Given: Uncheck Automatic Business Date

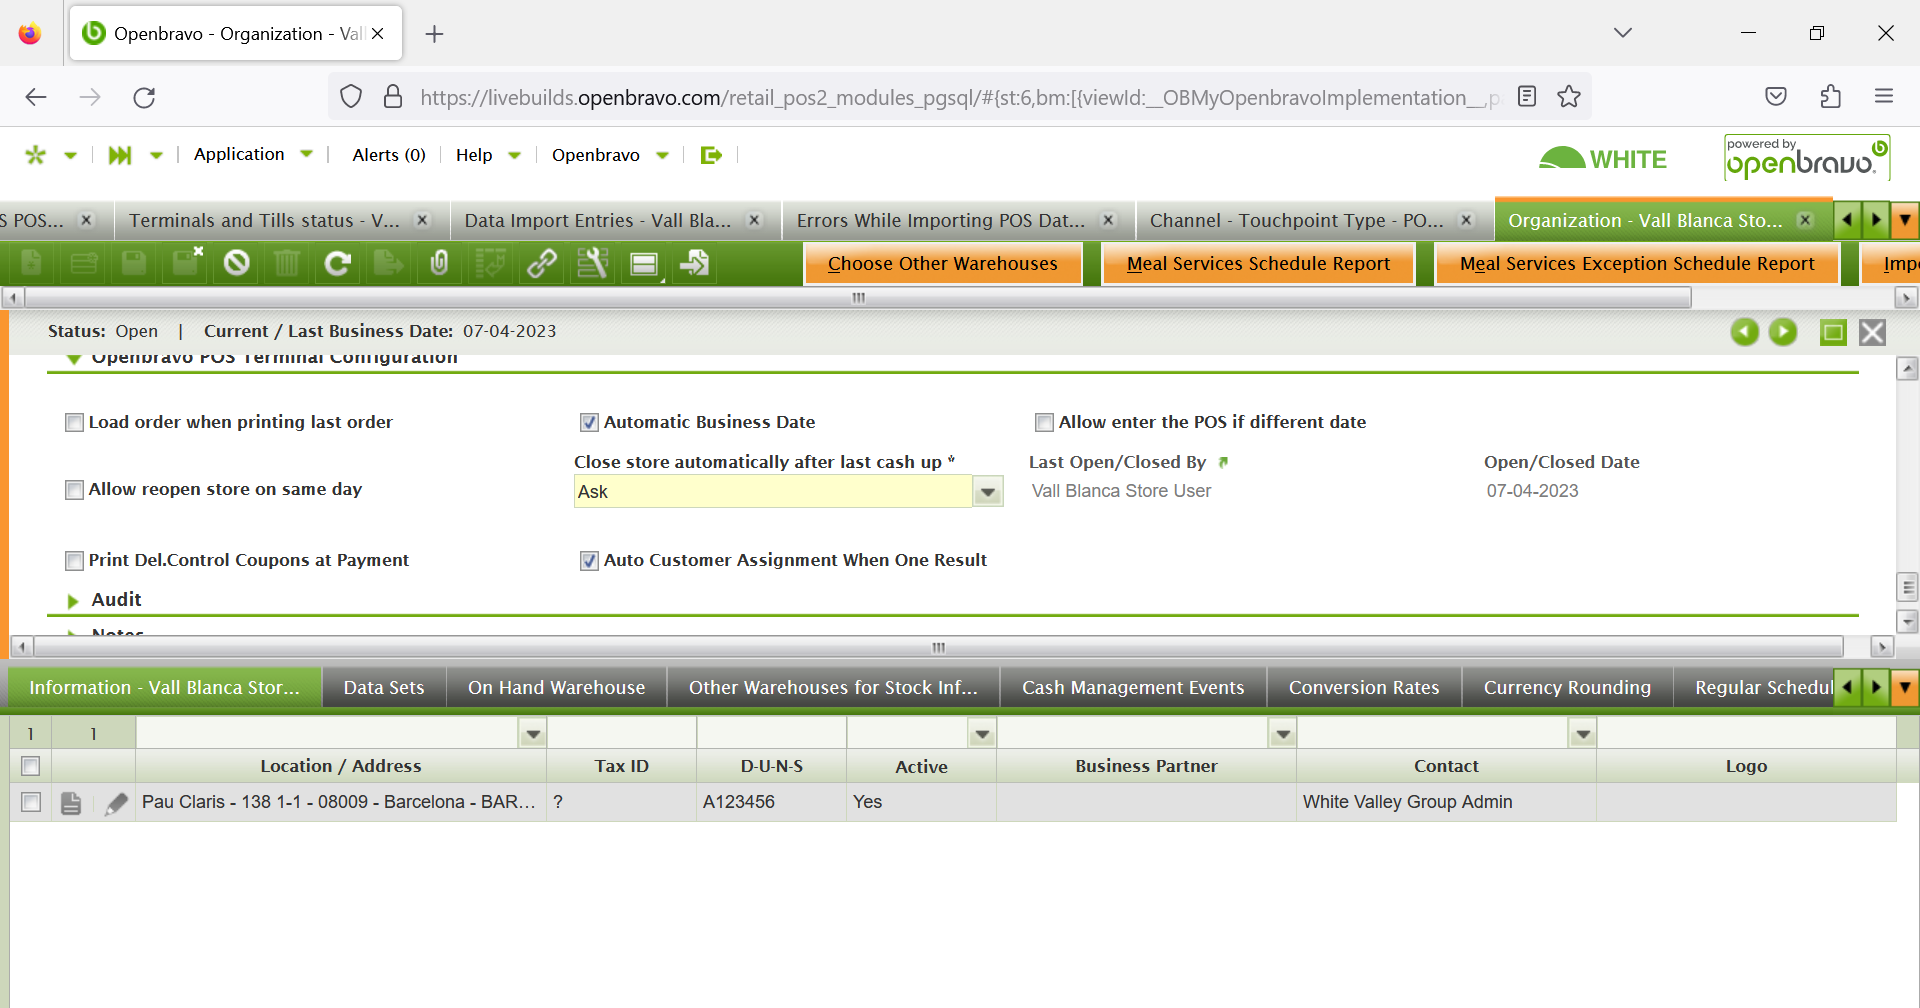Looking at the screenshot, I should coord(589,423).
